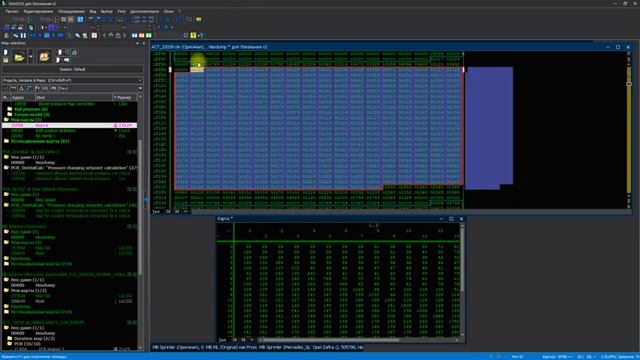
Task: Select the highlighted Карта row in the map list
Action: (69, 125)
